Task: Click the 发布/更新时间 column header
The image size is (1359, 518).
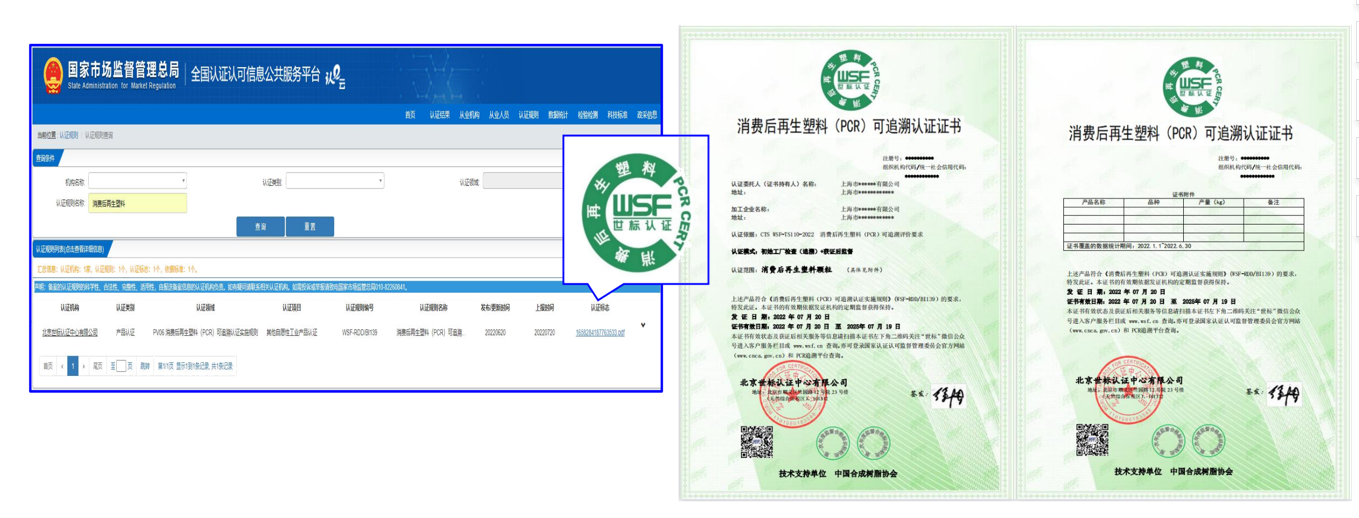Action: click(x=494, y=308)
